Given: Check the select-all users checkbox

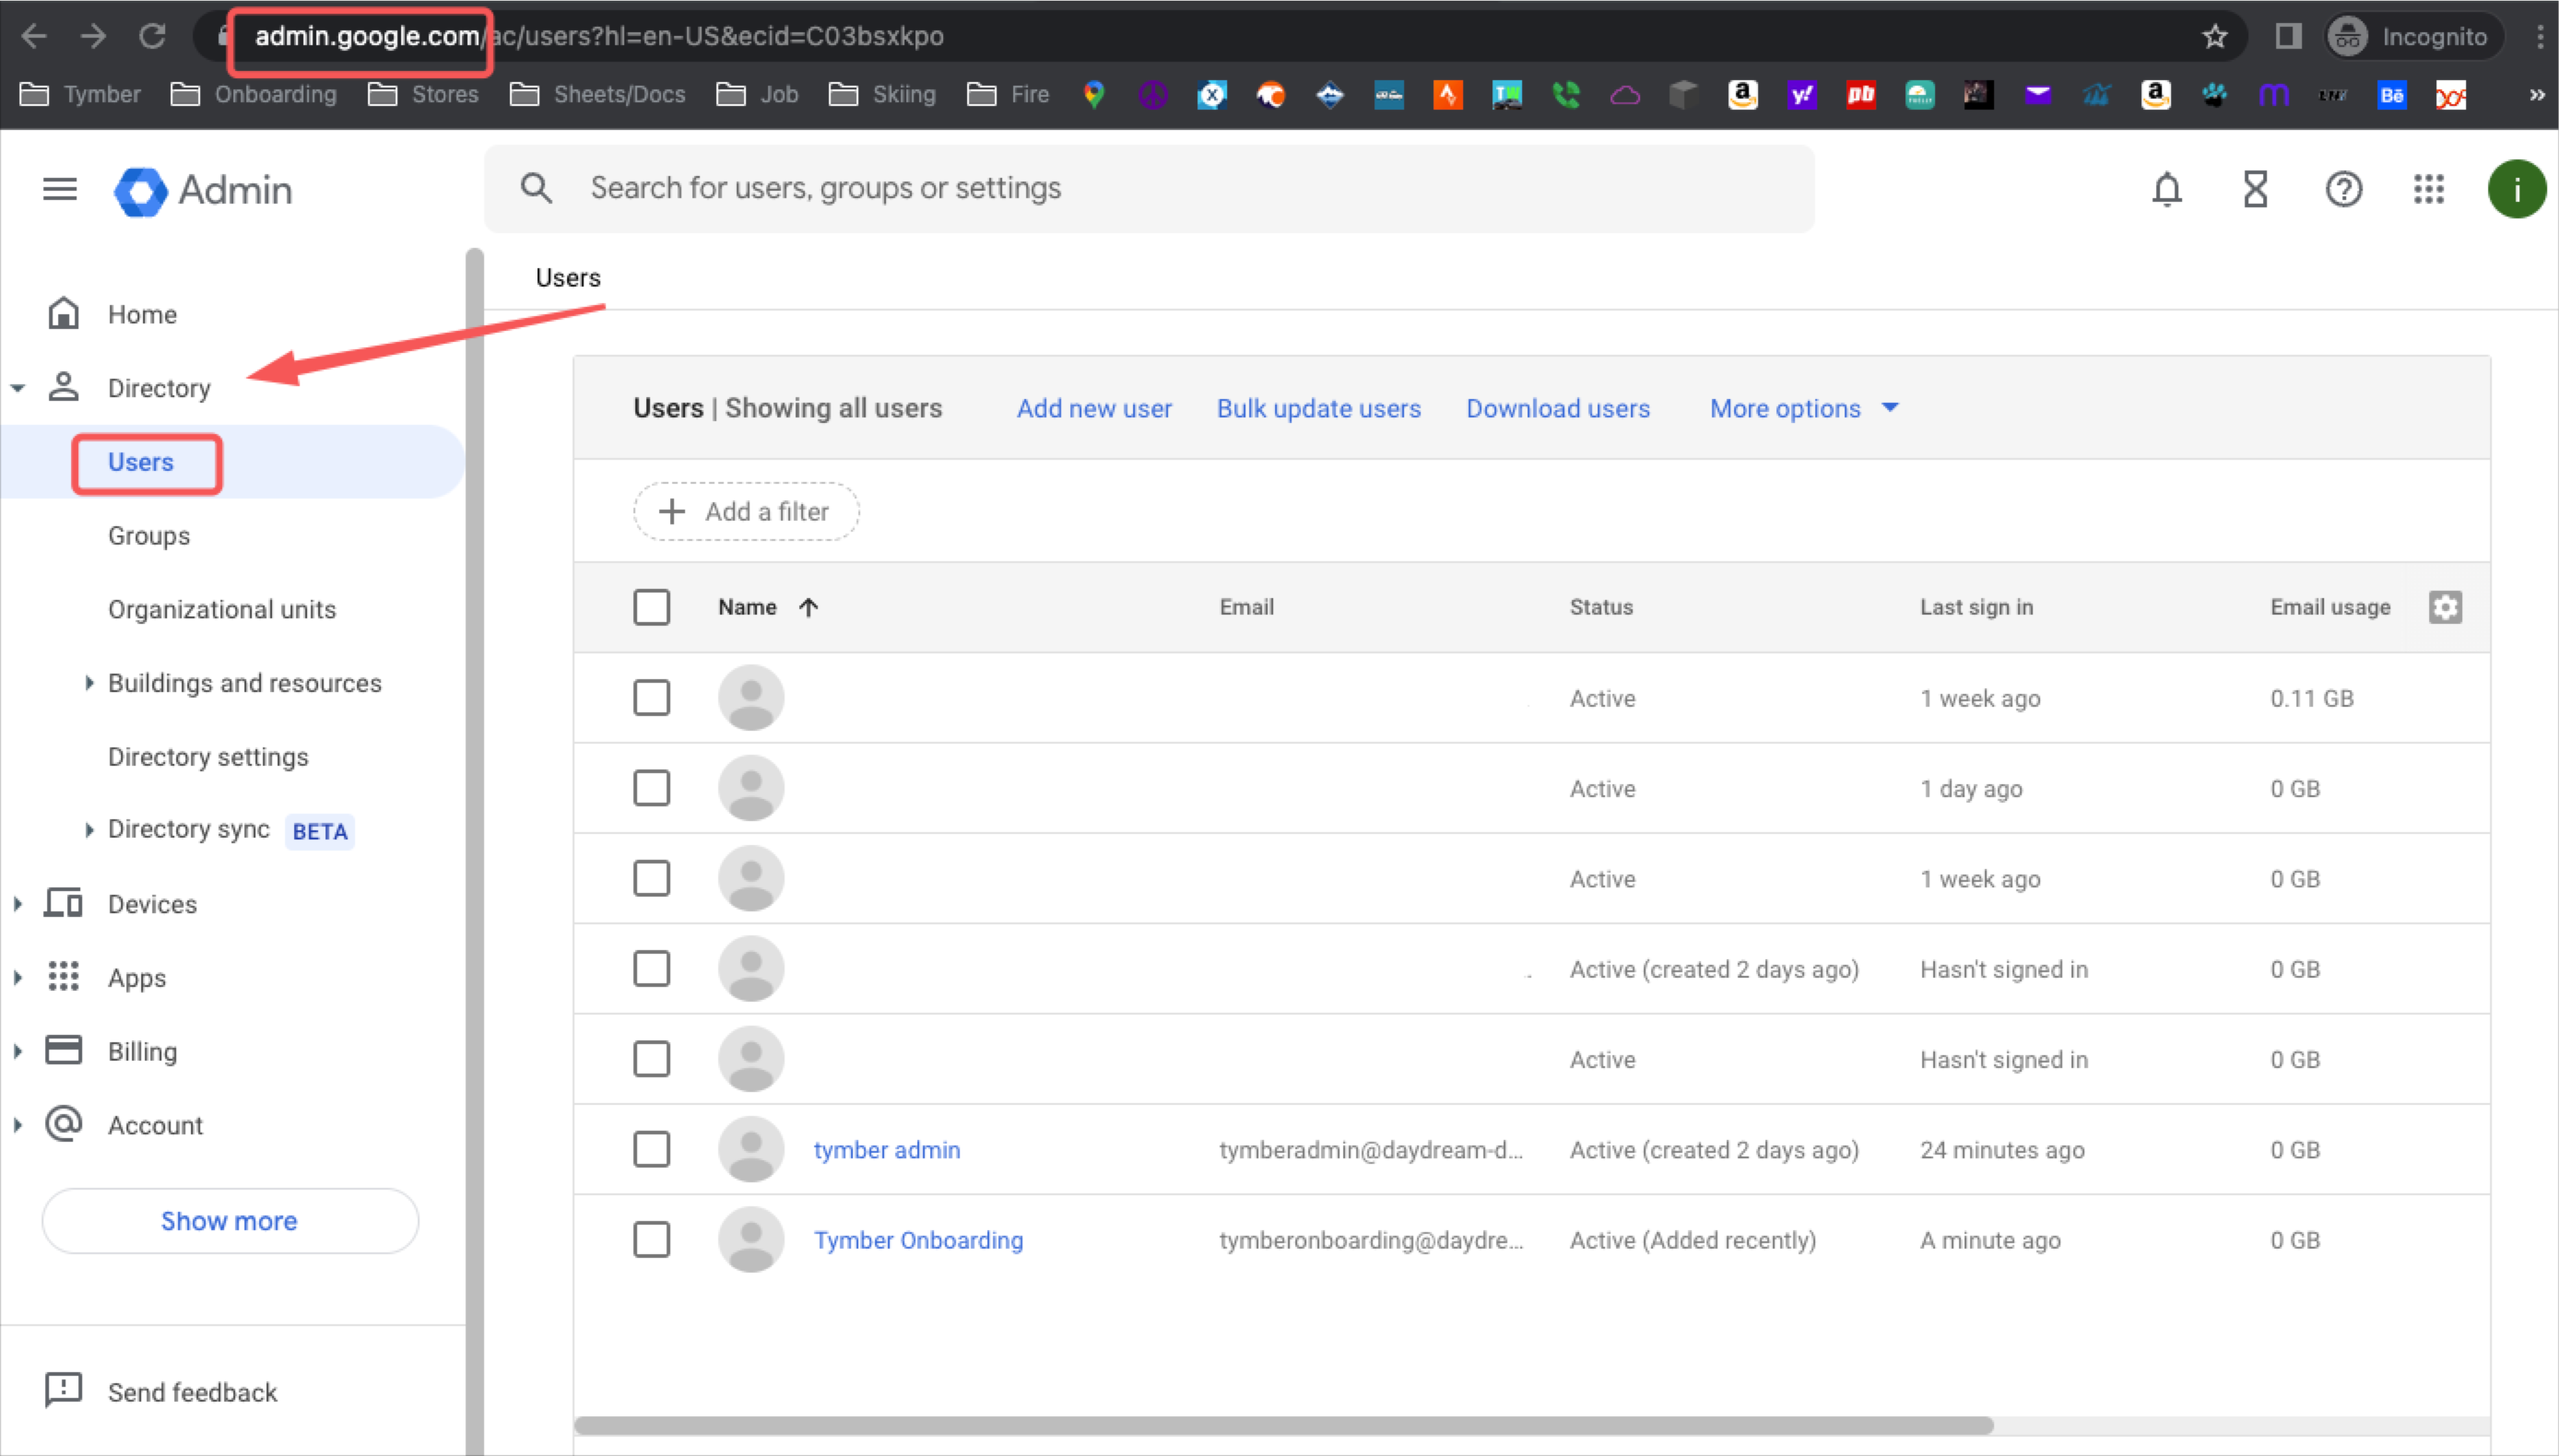Looking at the screenshot, I should [x=651, y=607].
